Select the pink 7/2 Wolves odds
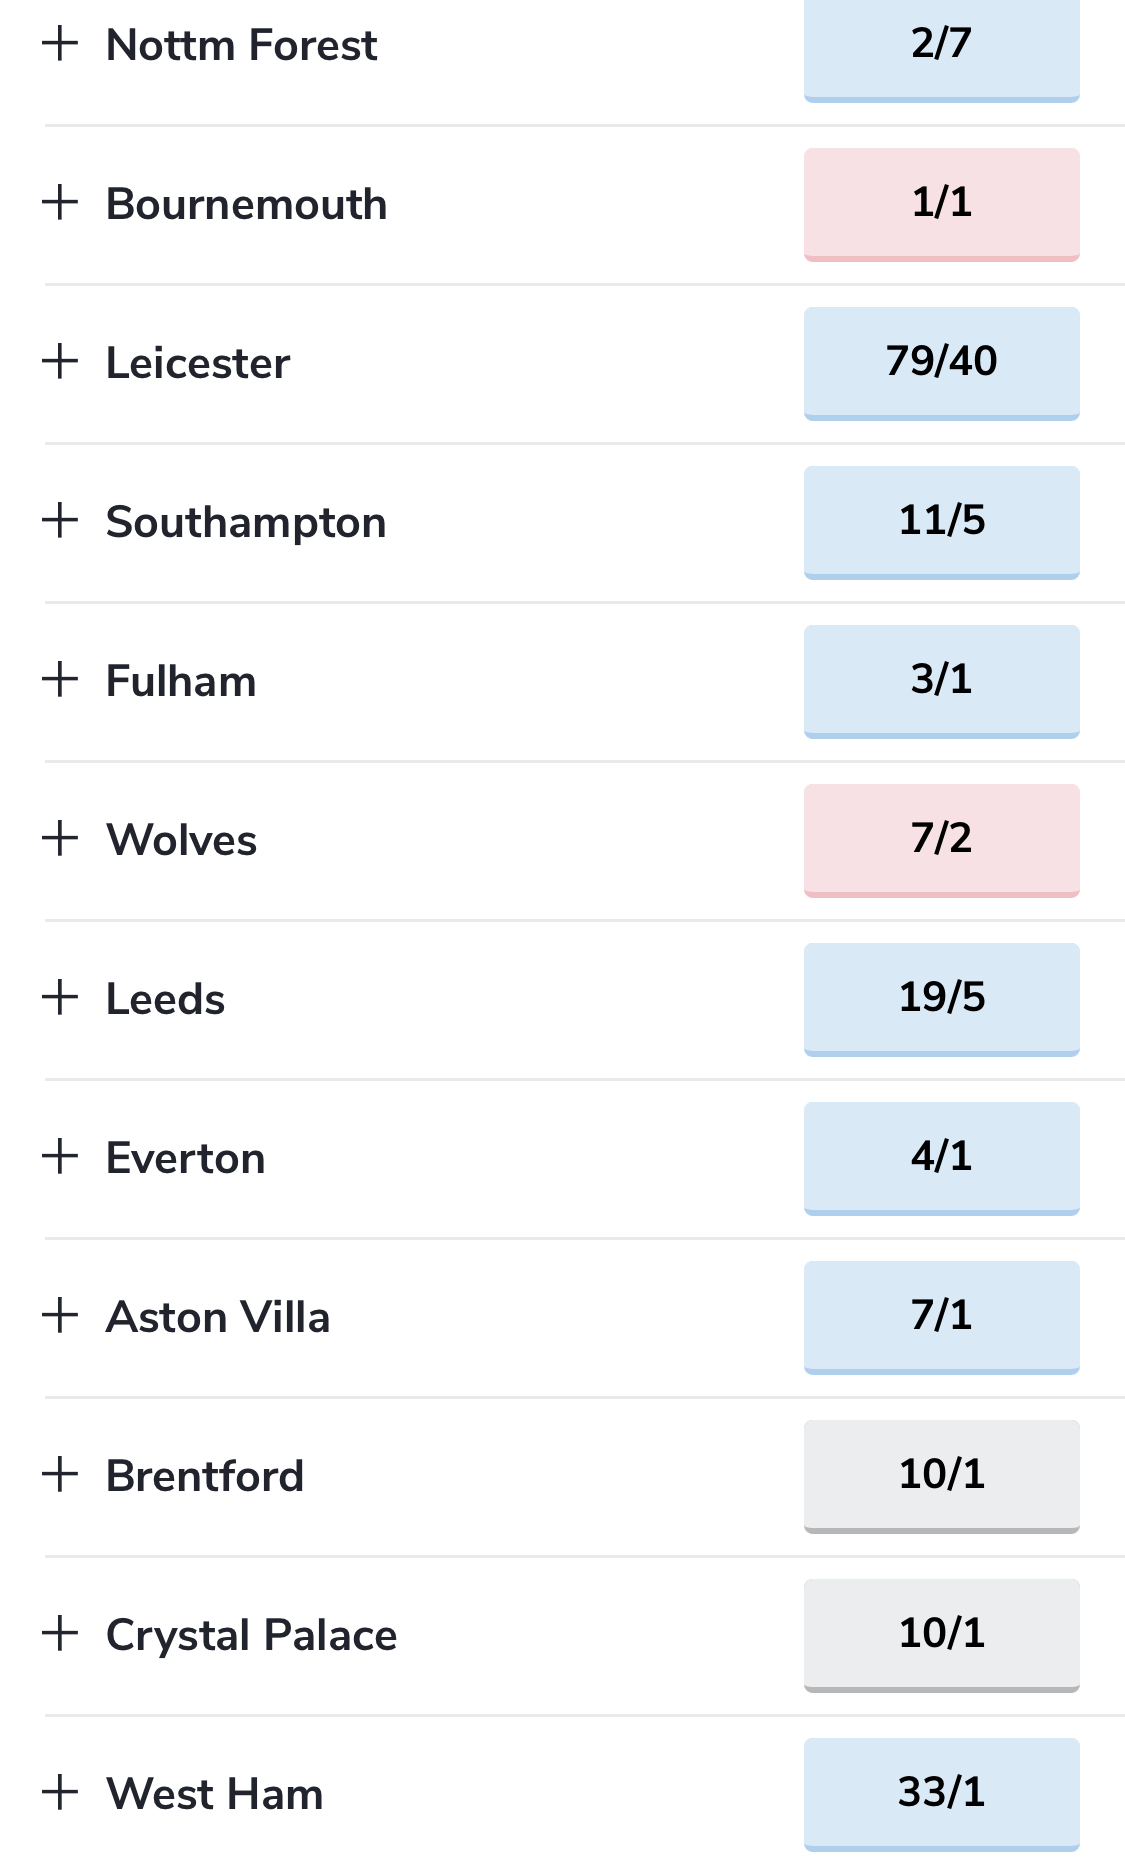The width and height of the screenshot is (1125, 1862). pos(941,841)
